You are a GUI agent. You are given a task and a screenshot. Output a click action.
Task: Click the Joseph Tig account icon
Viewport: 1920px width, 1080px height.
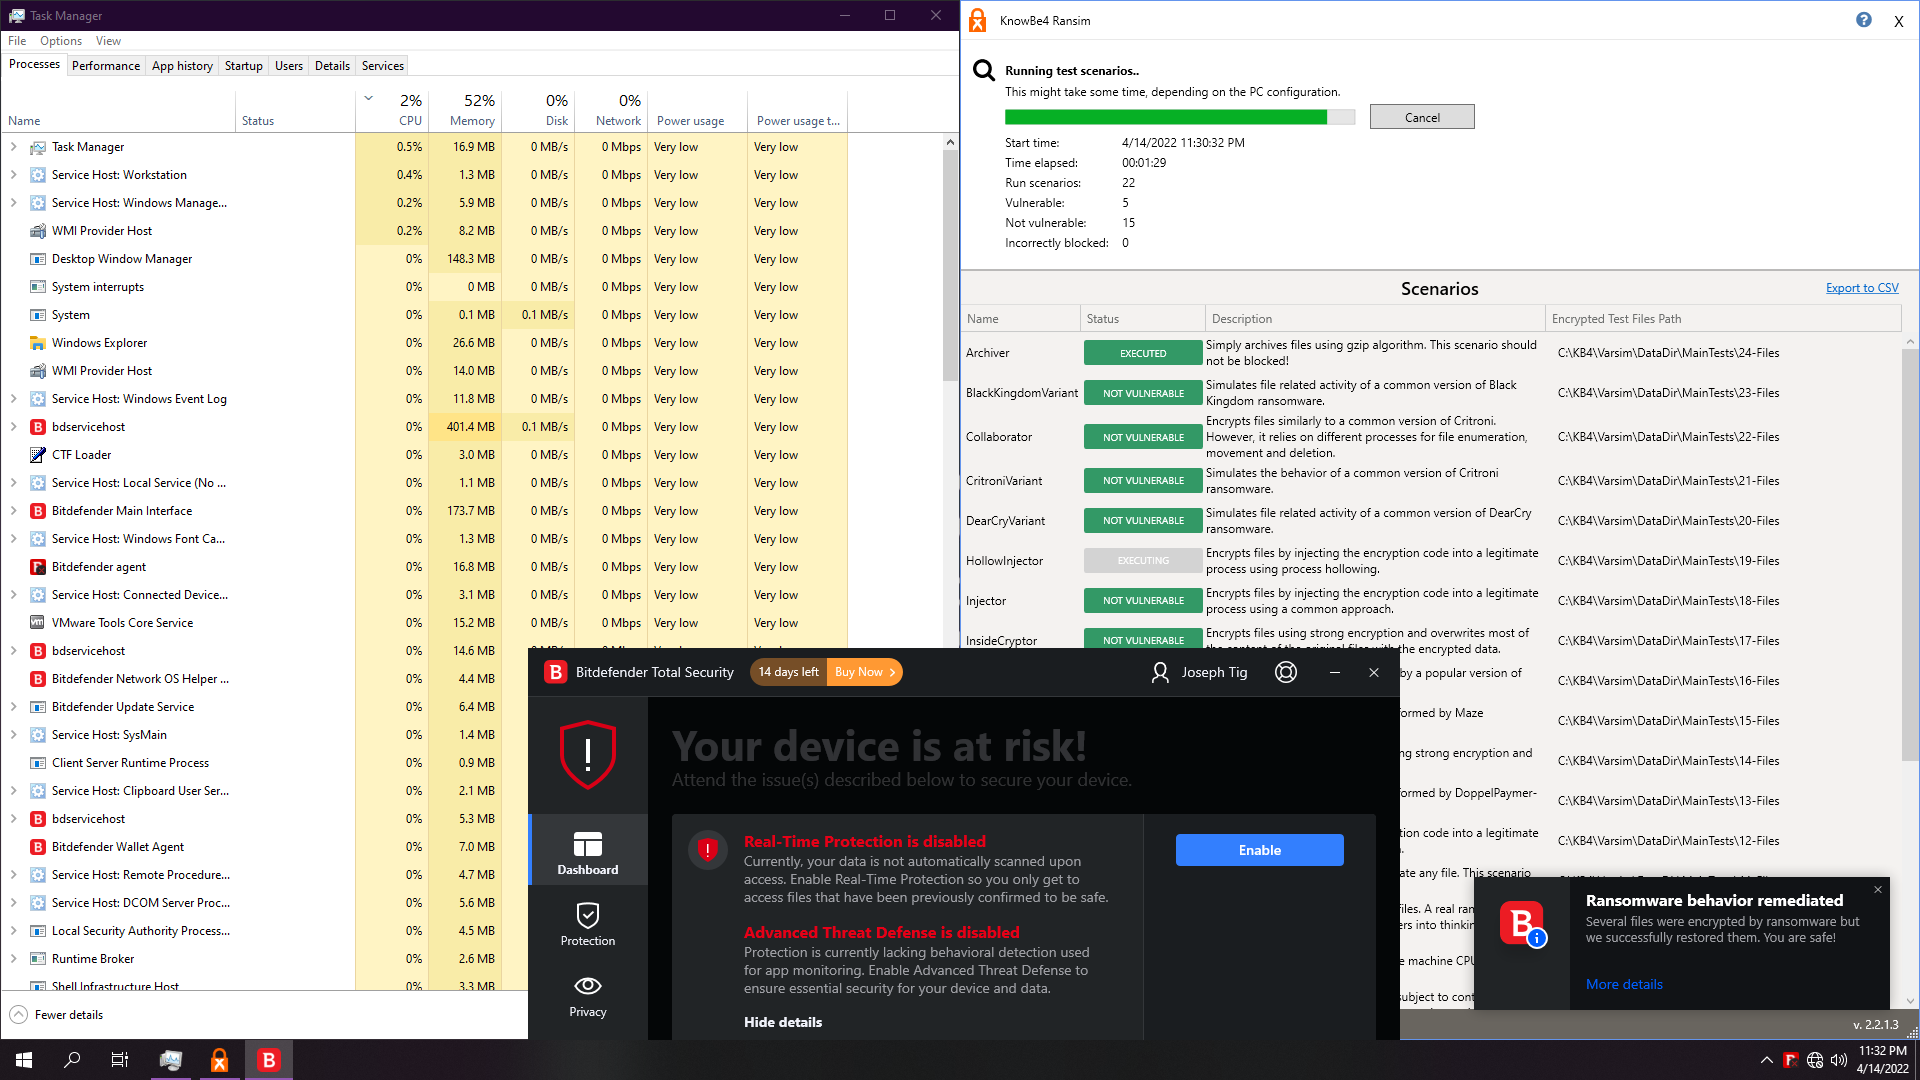1160,672
